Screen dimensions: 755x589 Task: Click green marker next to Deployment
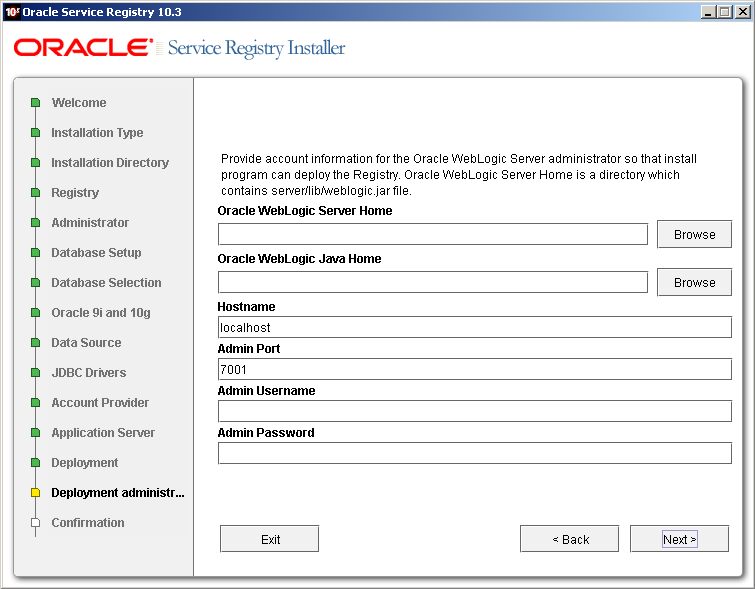[35, 463]
